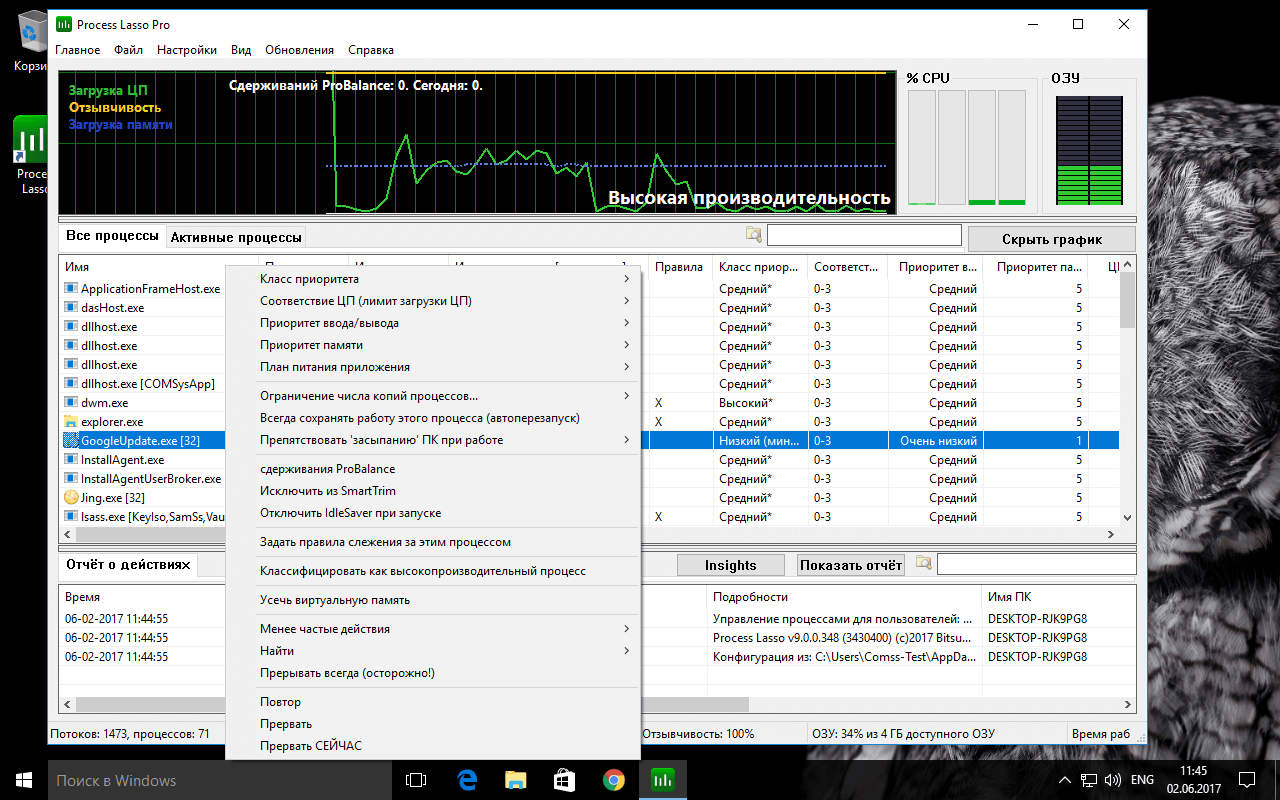Open the Файл menu
The width and height of the screenshot is (1280, 800).
pyautogui.click(x=128, y=50)
